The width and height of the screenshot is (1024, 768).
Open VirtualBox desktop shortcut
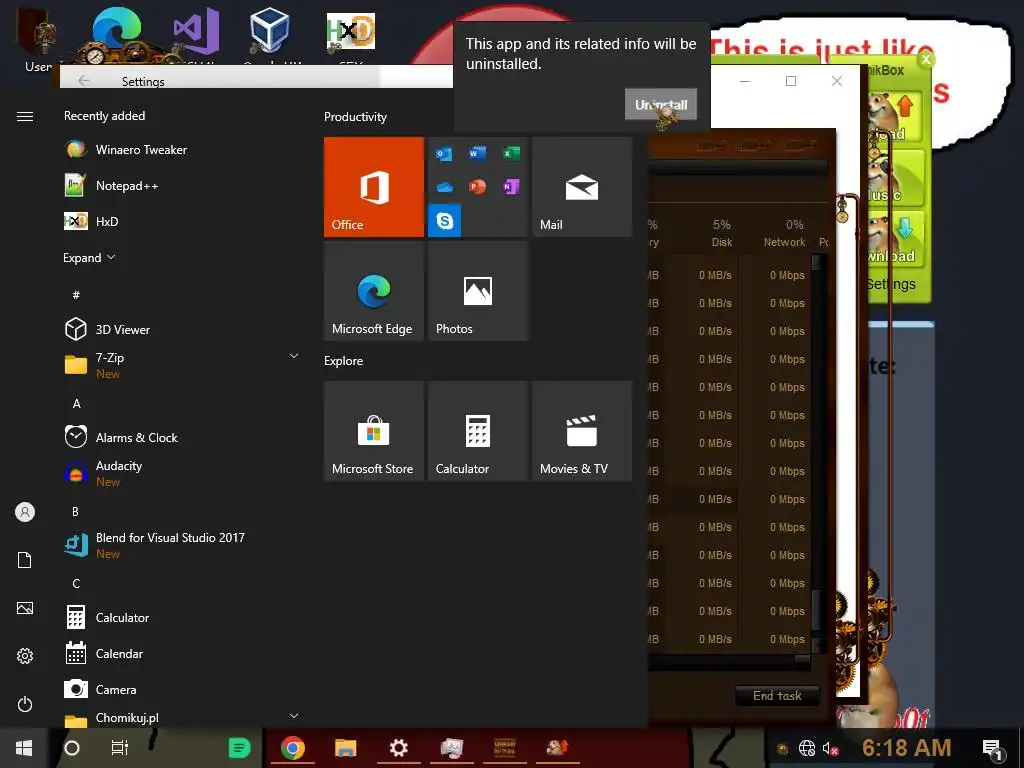[269, 33]
